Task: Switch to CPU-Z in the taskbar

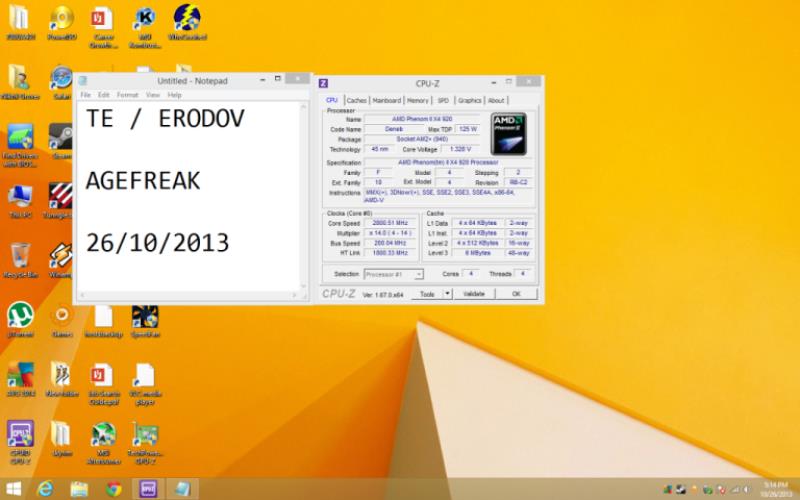Action: (x=148, y=488)
